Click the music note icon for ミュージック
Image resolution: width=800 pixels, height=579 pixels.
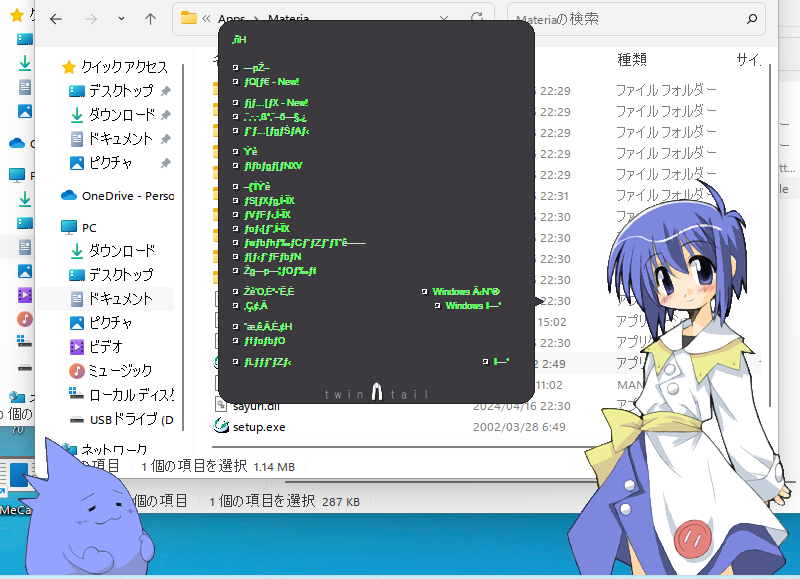pyautogui.click(x=75, y=370)
